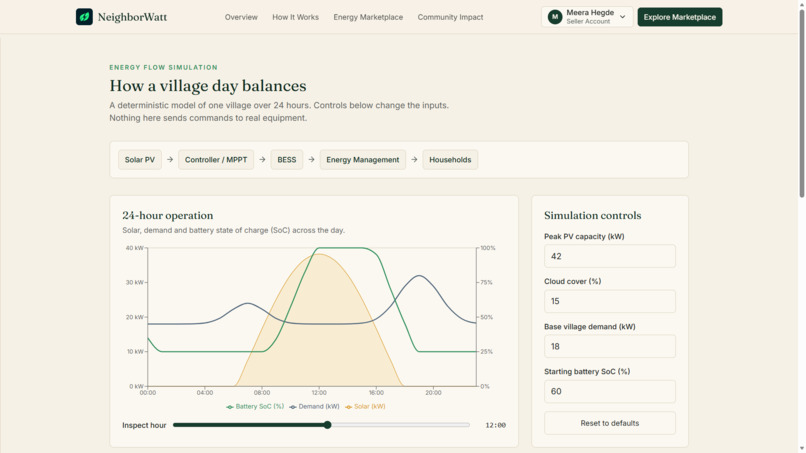The height and width of the screenshot is (453, 806).
Task: Click the 100% right axis label
Action: 488,248
